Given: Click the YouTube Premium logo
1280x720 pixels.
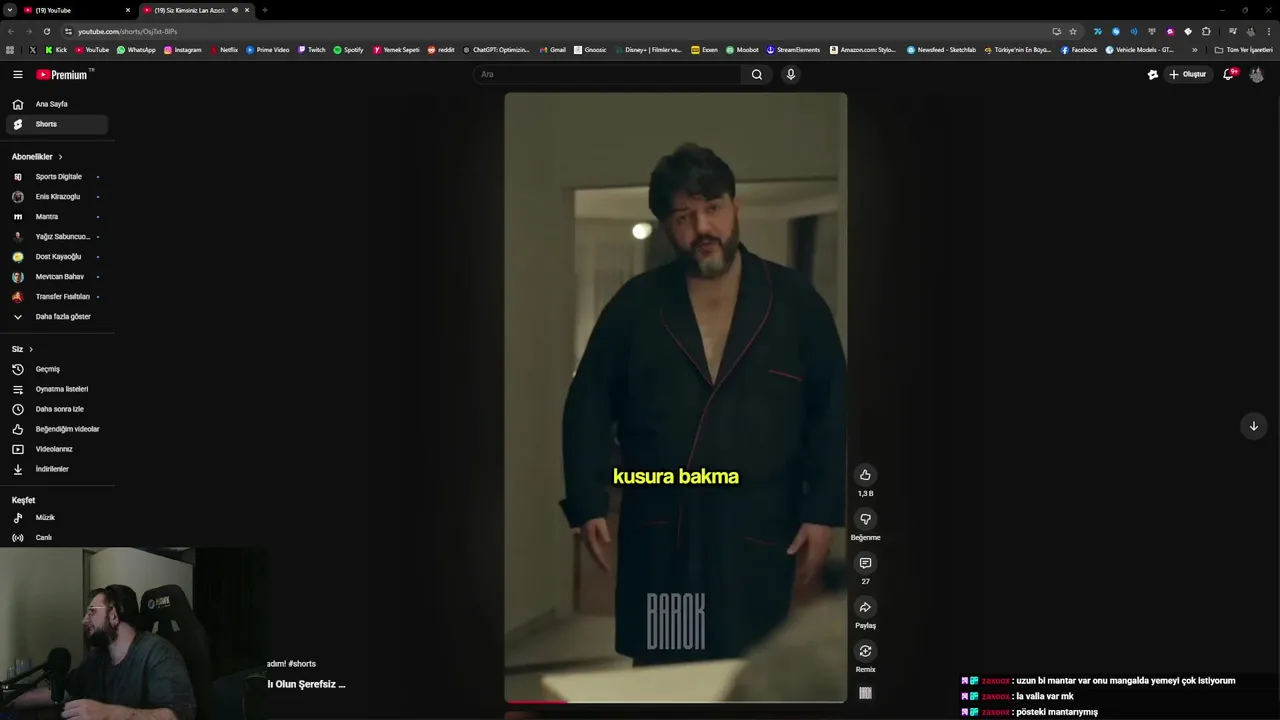Looking at the screenshot, I should pyautogui.click(x=64, y=74).
